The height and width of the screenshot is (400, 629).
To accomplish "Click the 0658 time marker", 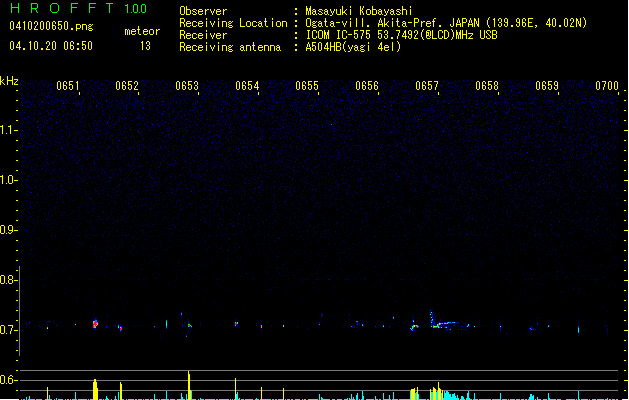I will click(487, 86).
